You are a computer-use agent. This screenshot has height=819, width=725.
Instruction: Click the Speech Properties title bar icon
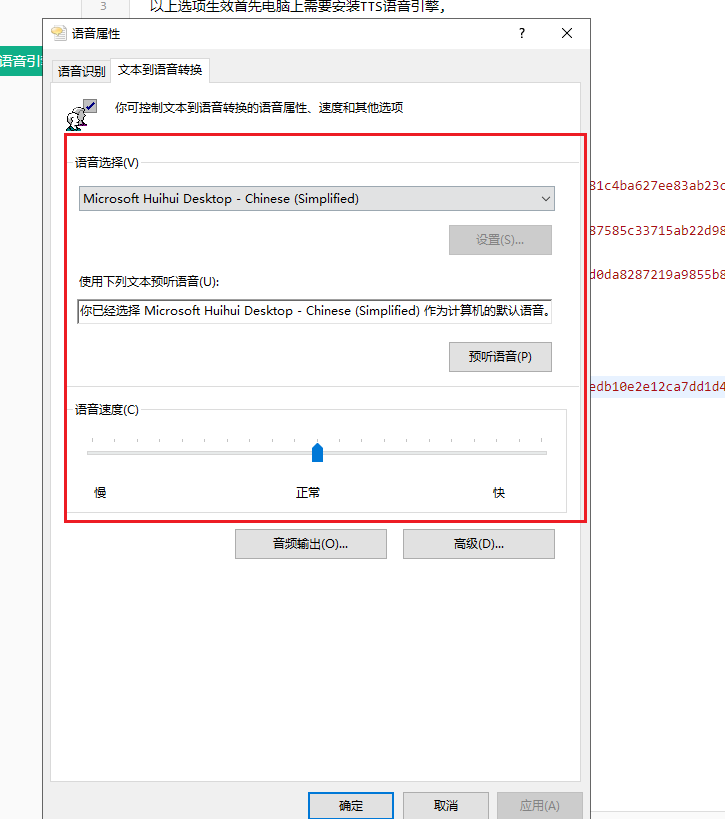tap(59, 33)
